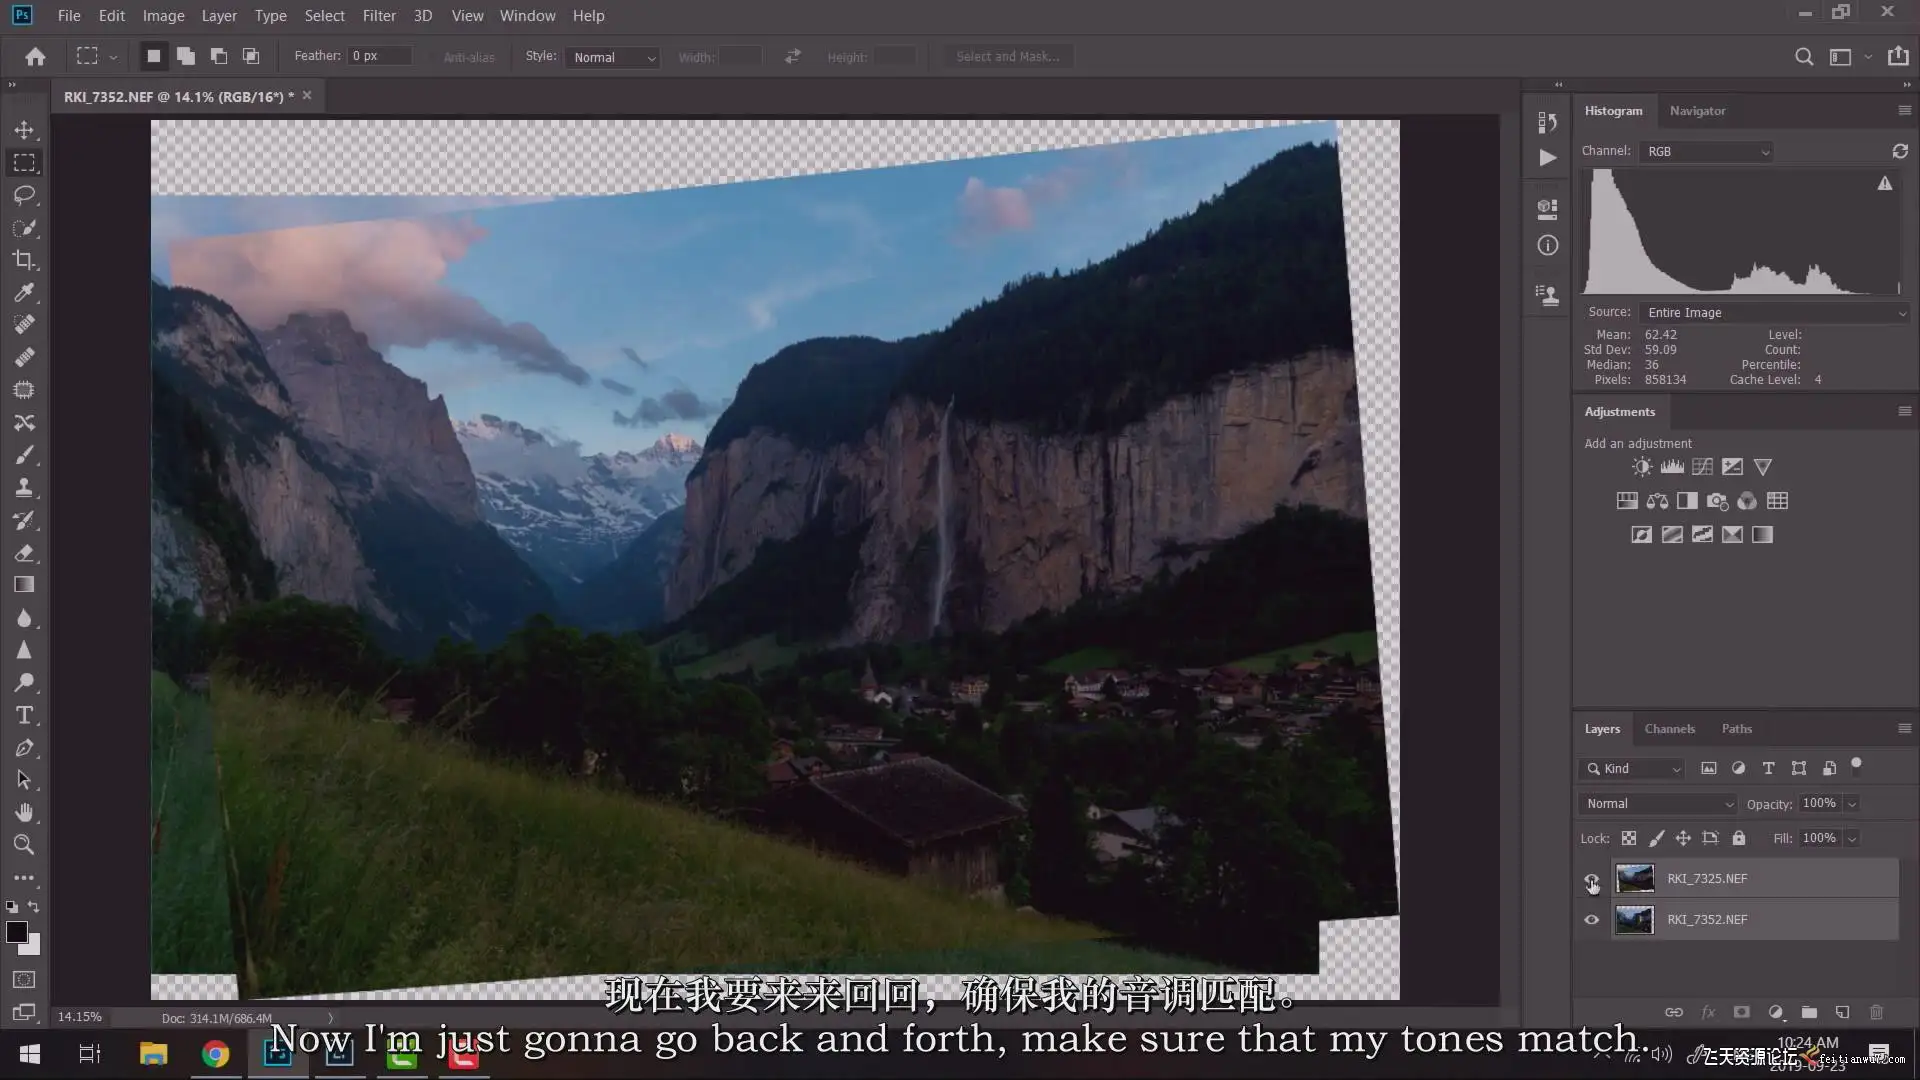Toggle visibility of RKI_7325.NEF layer
This screenshot has width=1920, height=1080.
(1591, 880)
